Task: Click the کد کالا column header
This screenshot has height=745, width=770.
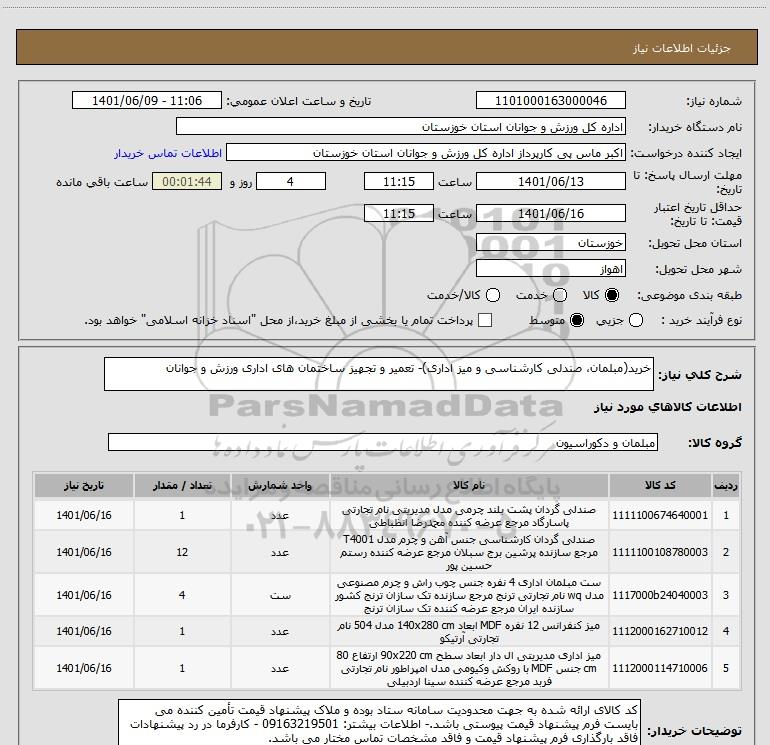Action: (x=660, y=485)
